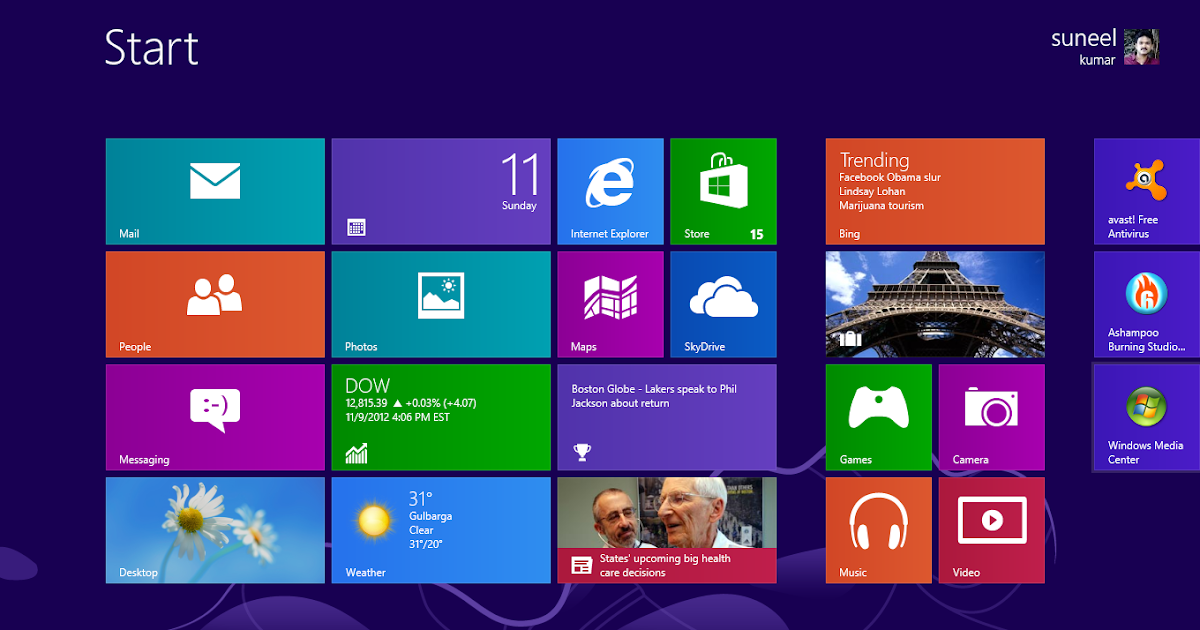Open the Bing Trending tile
The width and height of the screenshot is (1200, 630).
coord(934,190)
